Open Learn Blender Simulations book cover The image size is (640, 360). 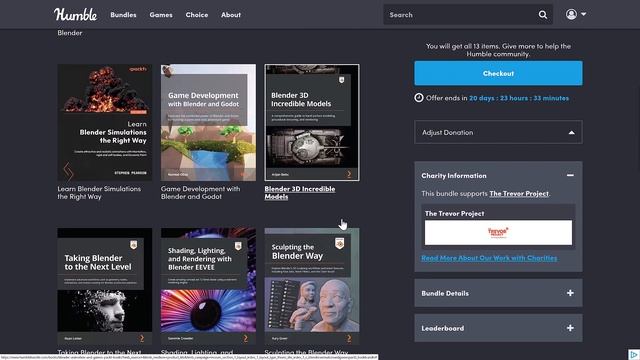[x=104, y=122]
